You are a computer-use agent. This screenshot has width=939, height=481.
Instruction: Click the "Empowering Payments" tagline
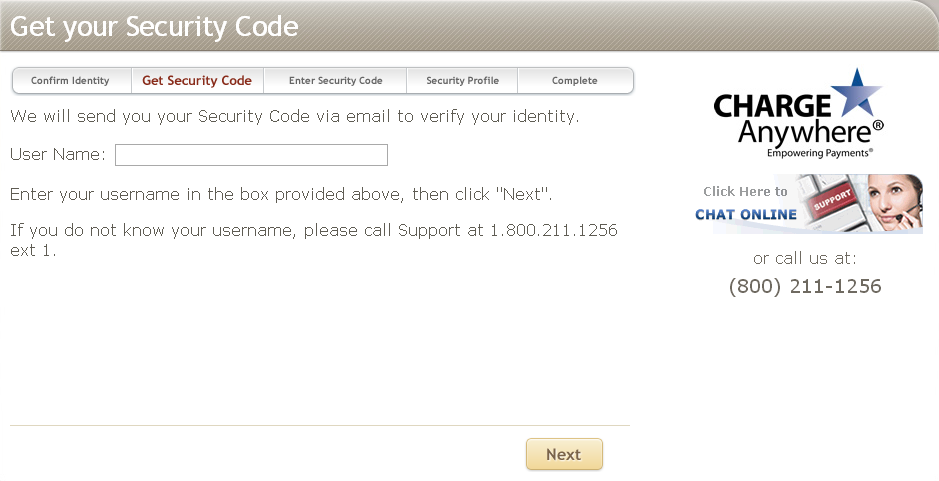coord(820,153)
